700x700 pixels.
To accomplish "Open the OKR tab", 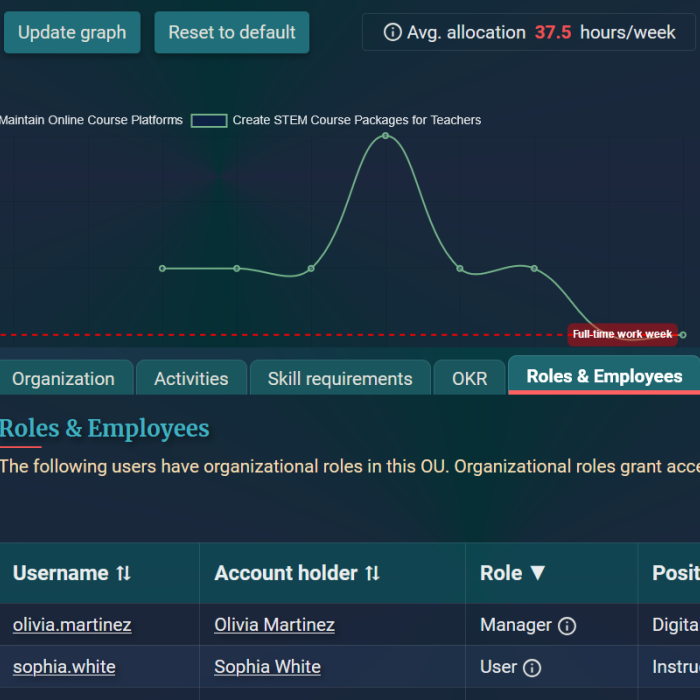I will click(x=470, y=379).
